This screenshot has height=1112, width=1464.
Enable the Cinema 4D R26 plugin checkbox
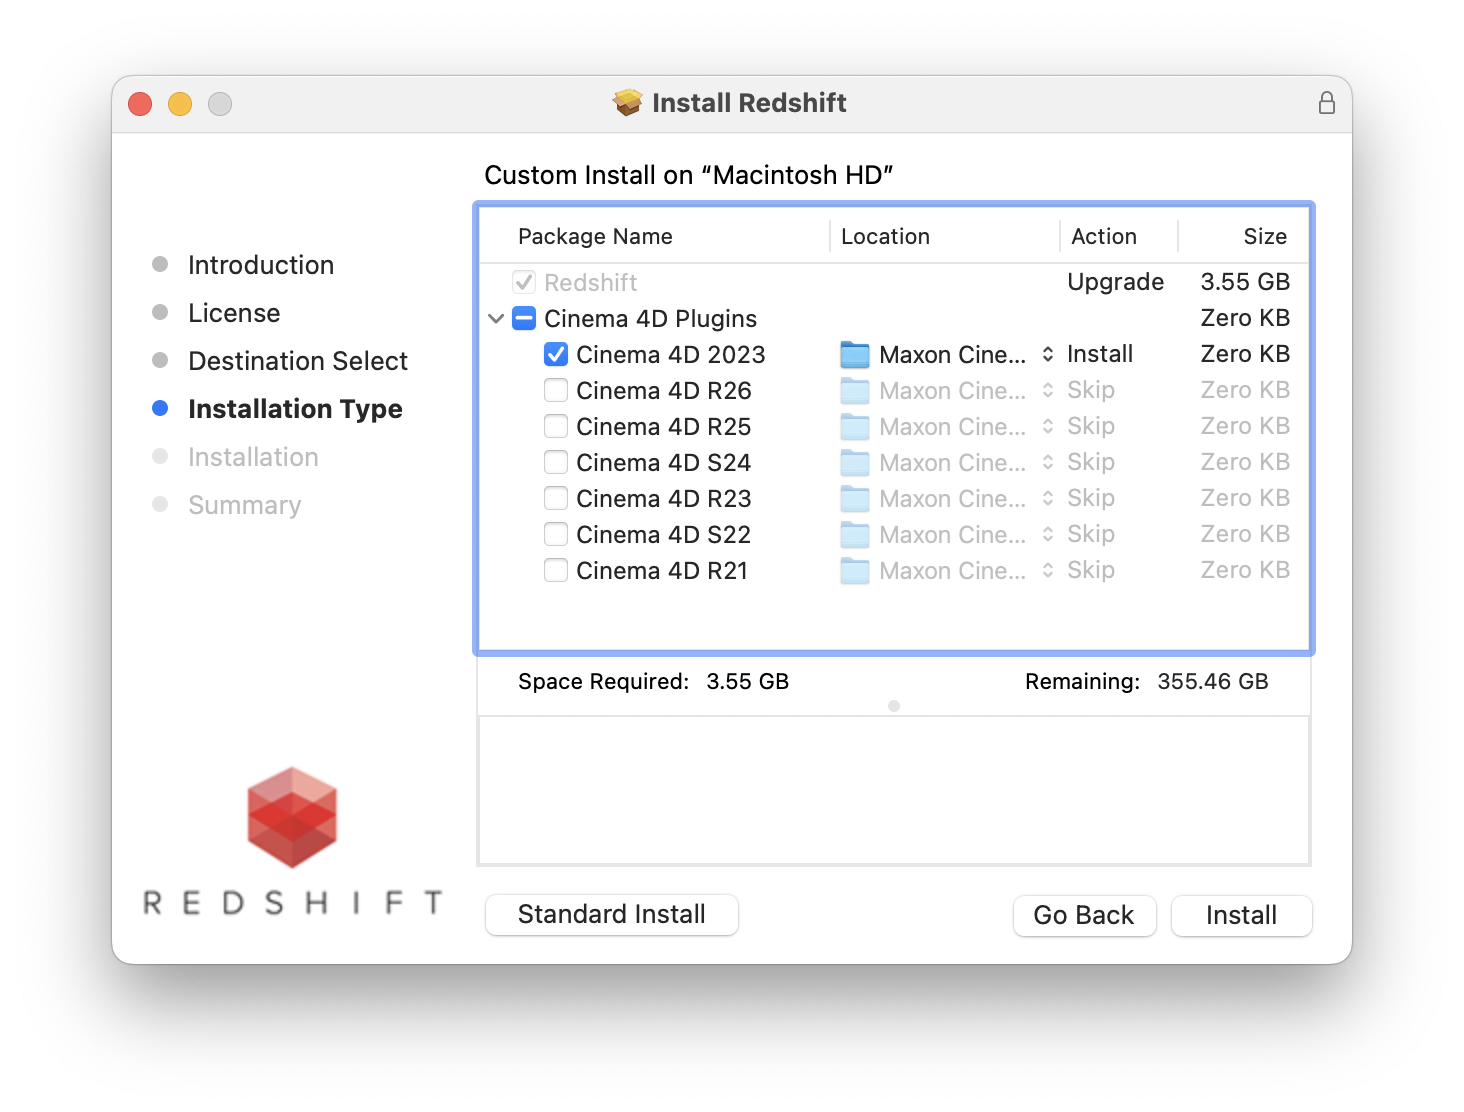[x=556, y=391]
